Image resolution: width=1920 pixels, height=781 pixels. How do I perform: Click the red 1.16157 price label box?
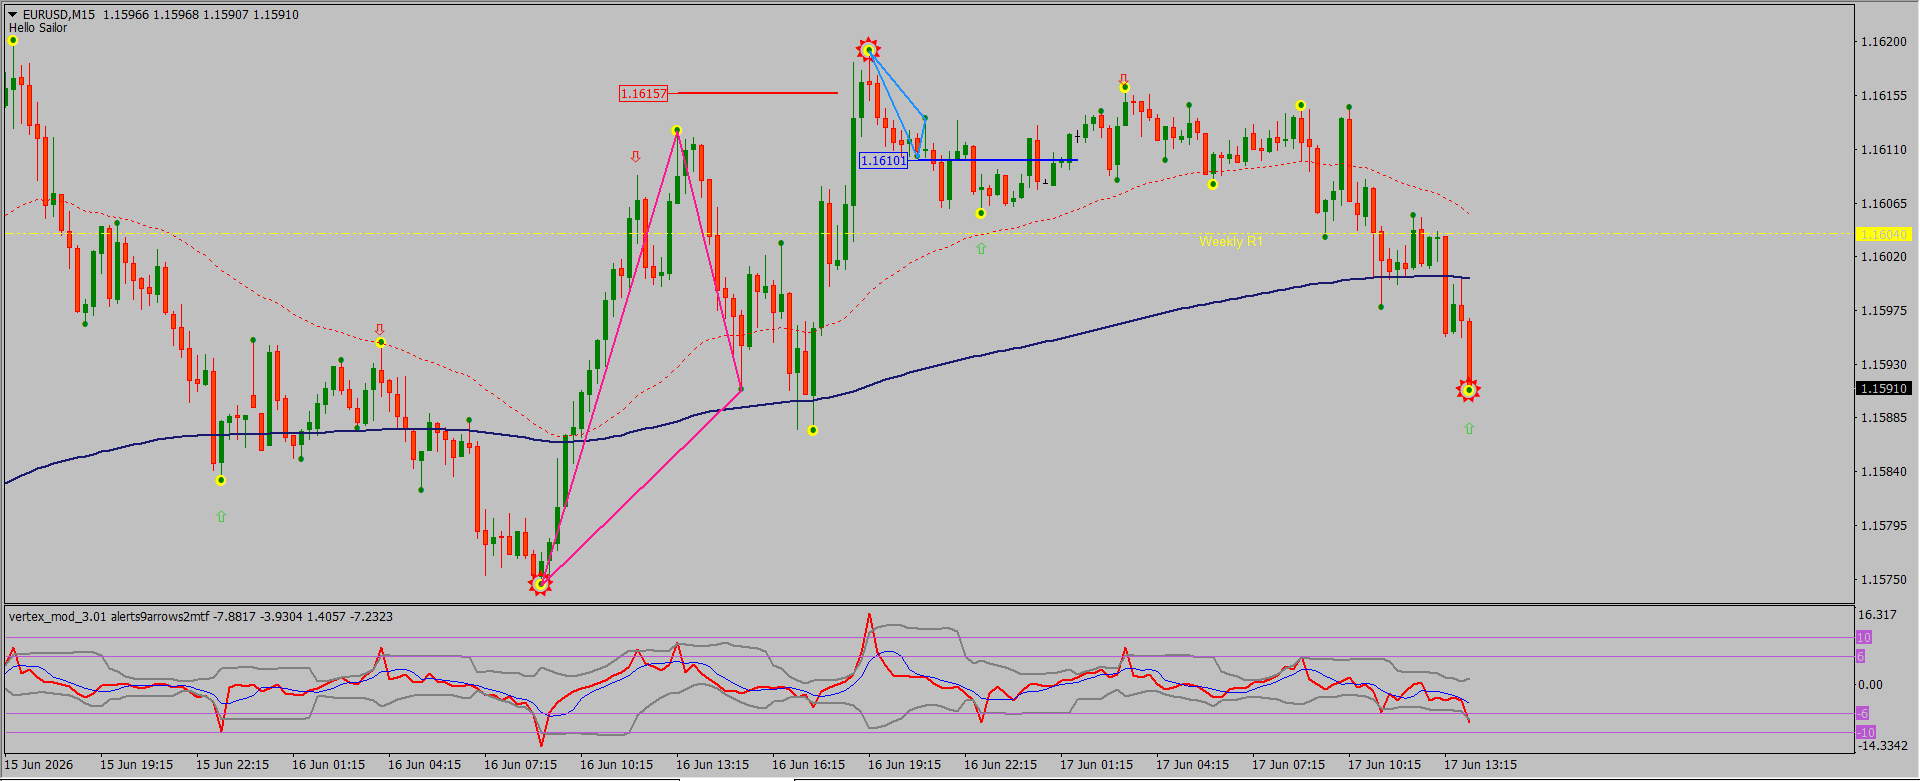pos(643,94)
